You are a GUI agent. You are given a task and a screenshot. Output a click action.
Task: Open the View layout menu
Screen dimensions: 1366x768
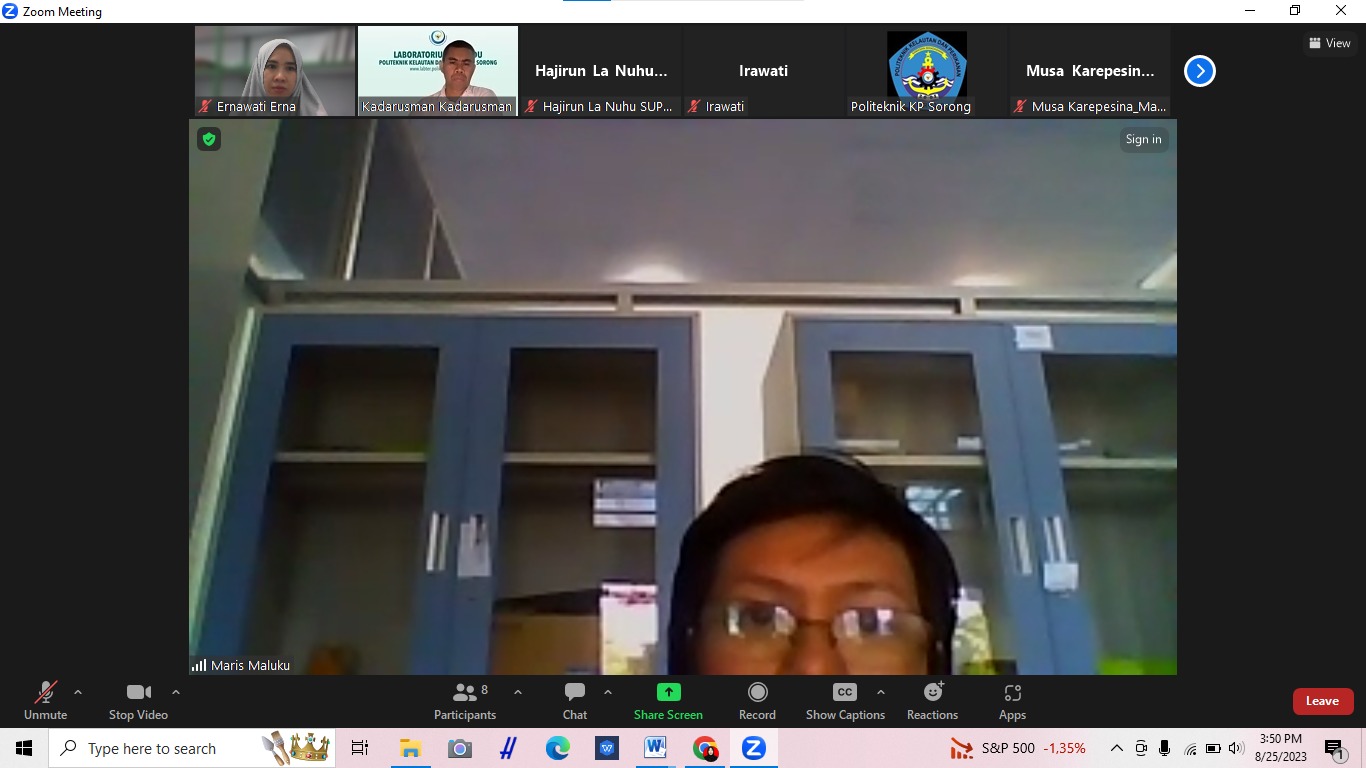click(1329, 43)
